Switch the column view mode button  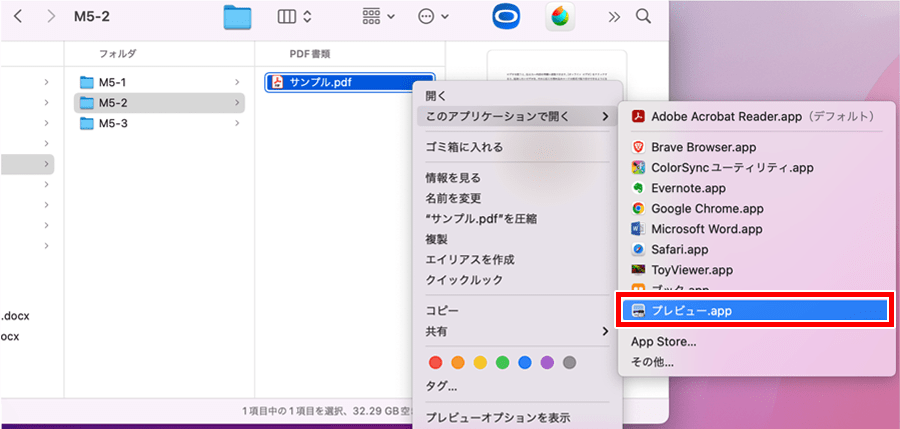294,17
